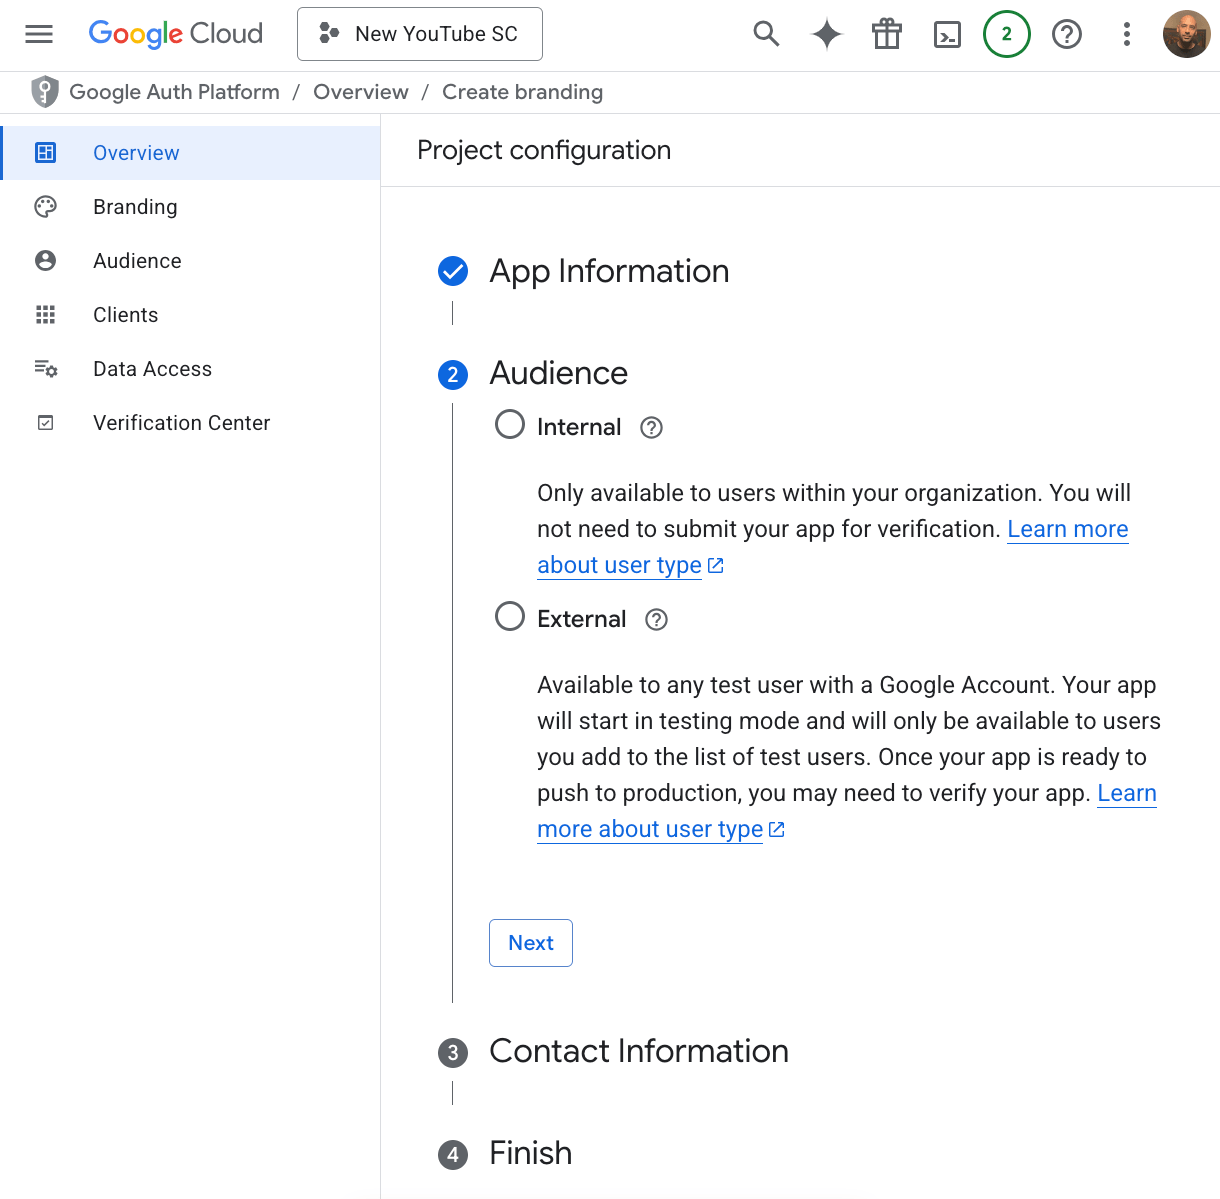This screenshot has width=1220, height=1199.
Task: Click the search magnifier icon
Action: [x=766, y=34]
